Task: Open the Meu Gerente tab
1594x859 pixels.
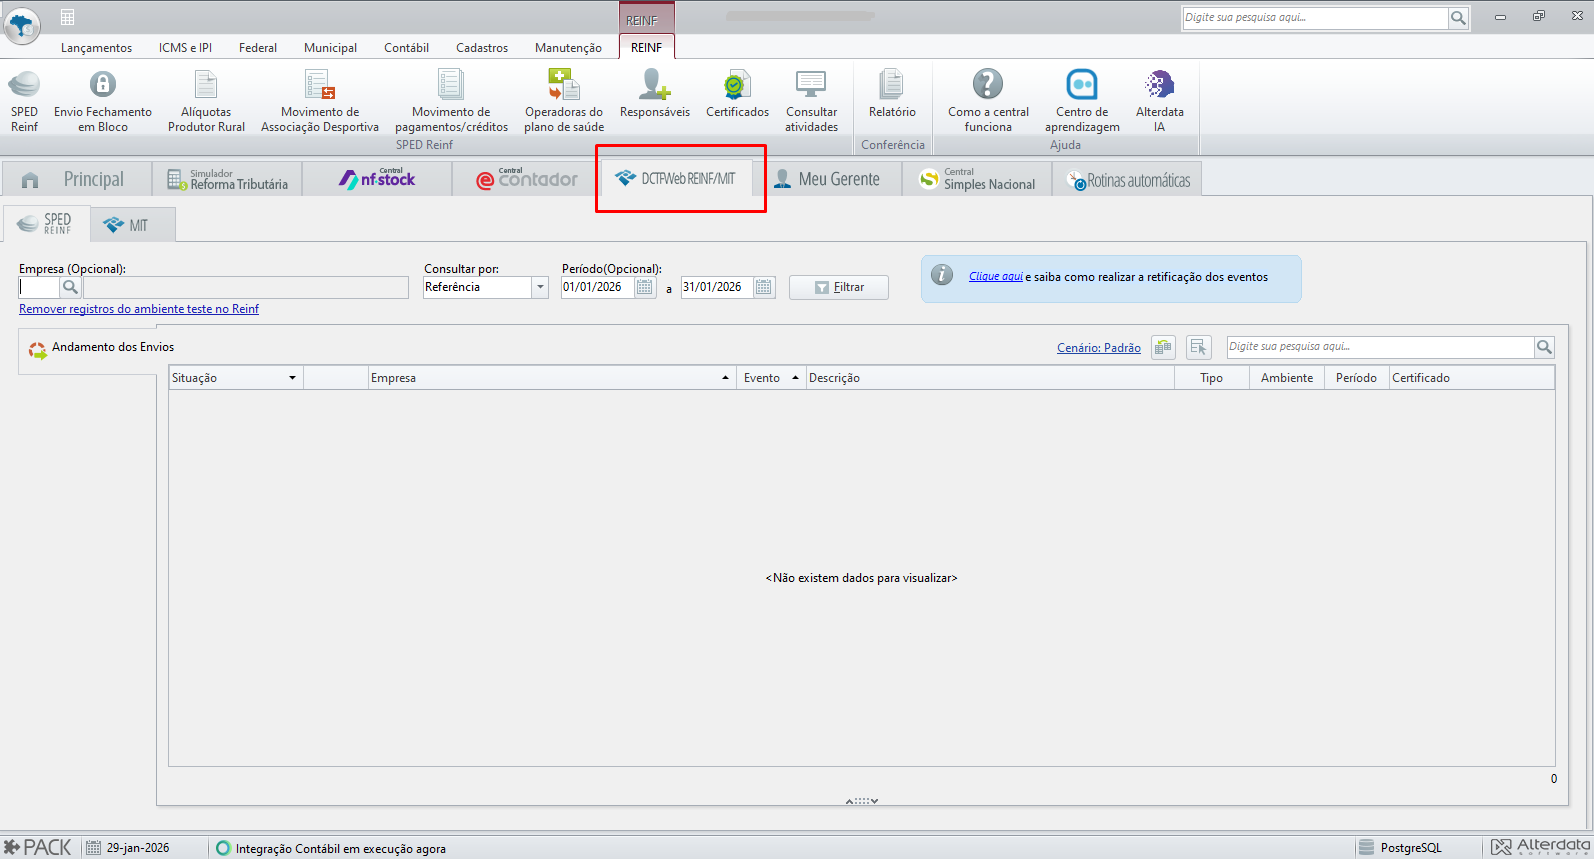Action: [828, 179]
